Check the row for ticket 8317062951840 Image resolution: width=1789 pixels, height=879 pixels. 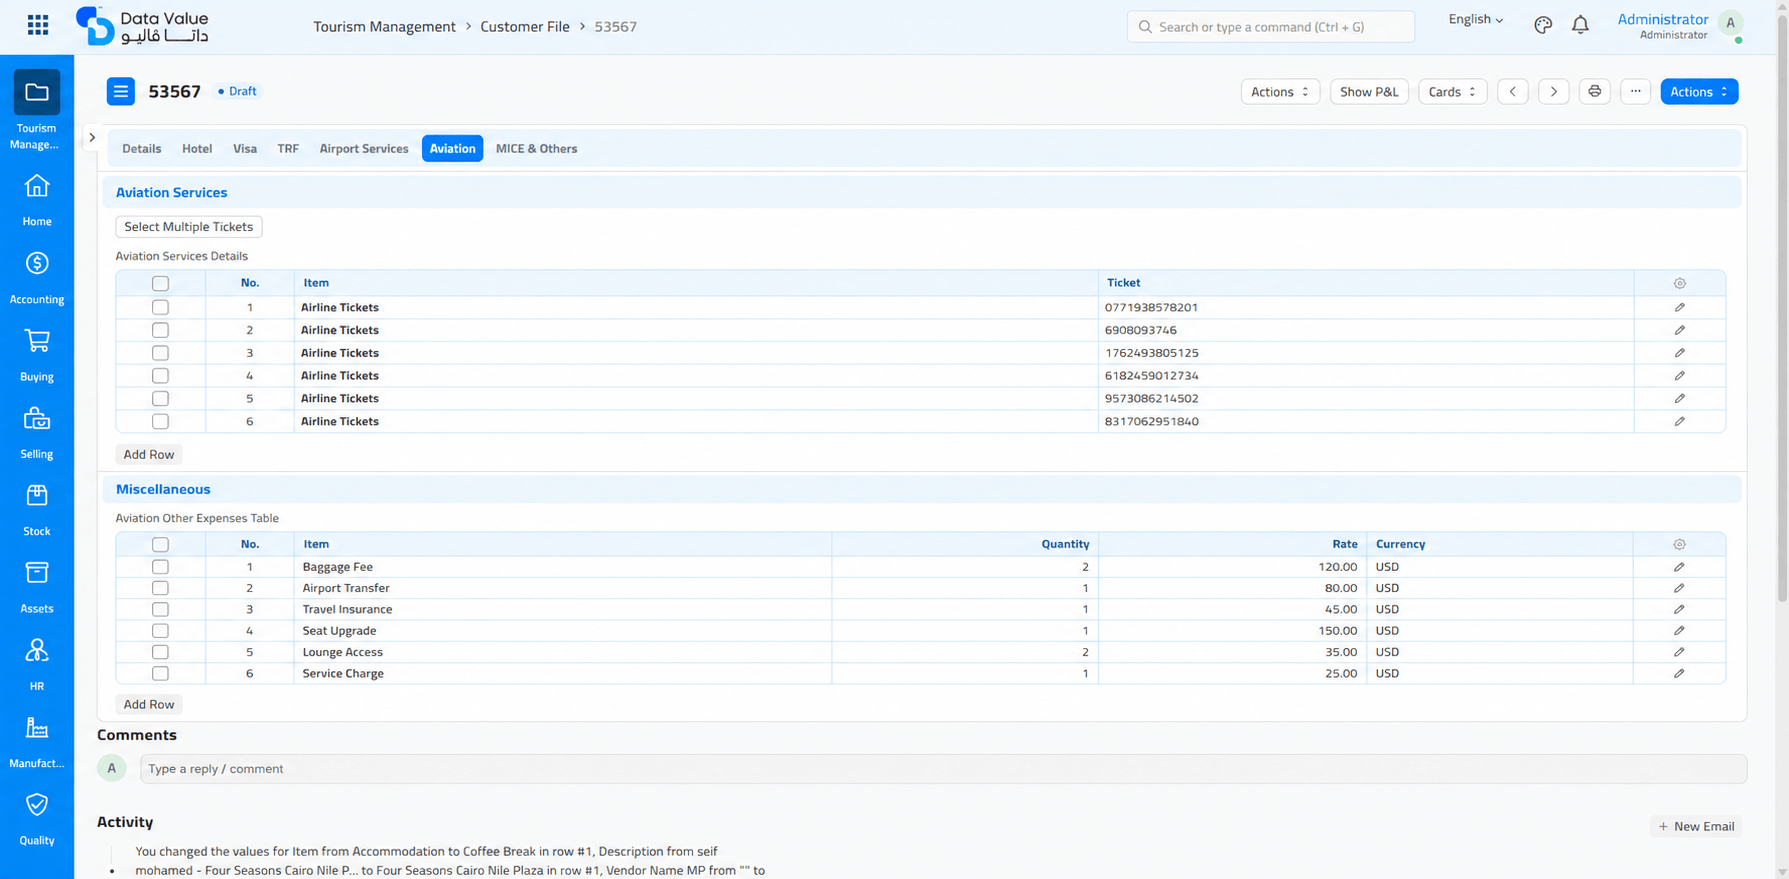(x=160, y=421)
